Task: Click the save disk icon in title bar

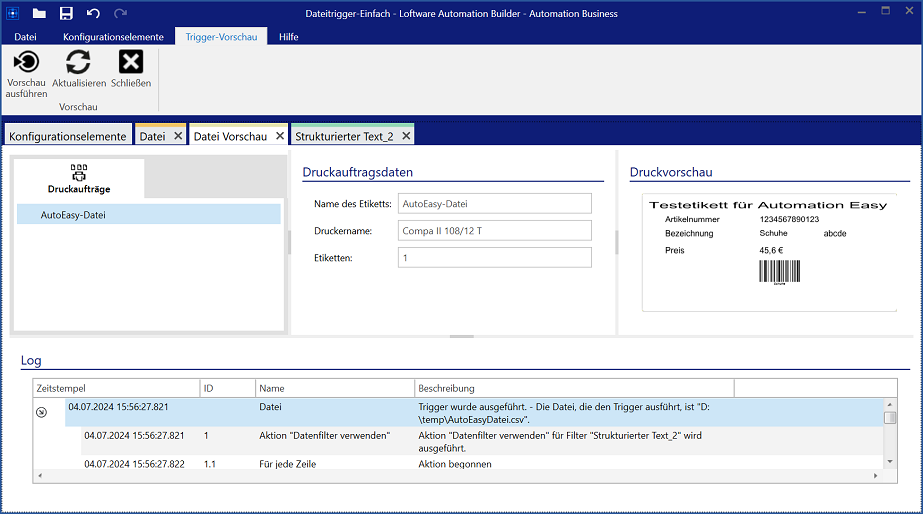Action: [x=66, y=13]
